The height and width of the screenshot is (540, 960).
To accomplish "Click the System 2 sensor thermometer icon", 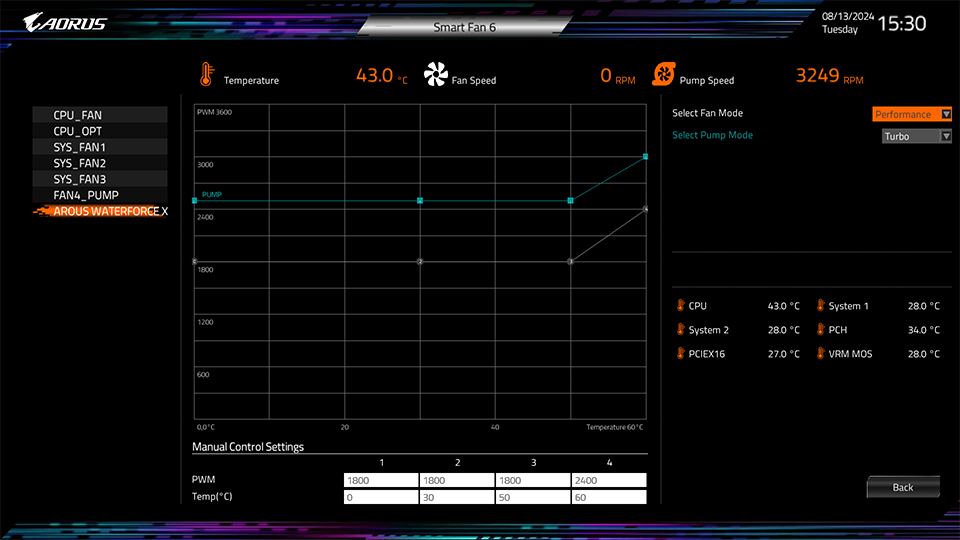I will click(x=680, y=329).
